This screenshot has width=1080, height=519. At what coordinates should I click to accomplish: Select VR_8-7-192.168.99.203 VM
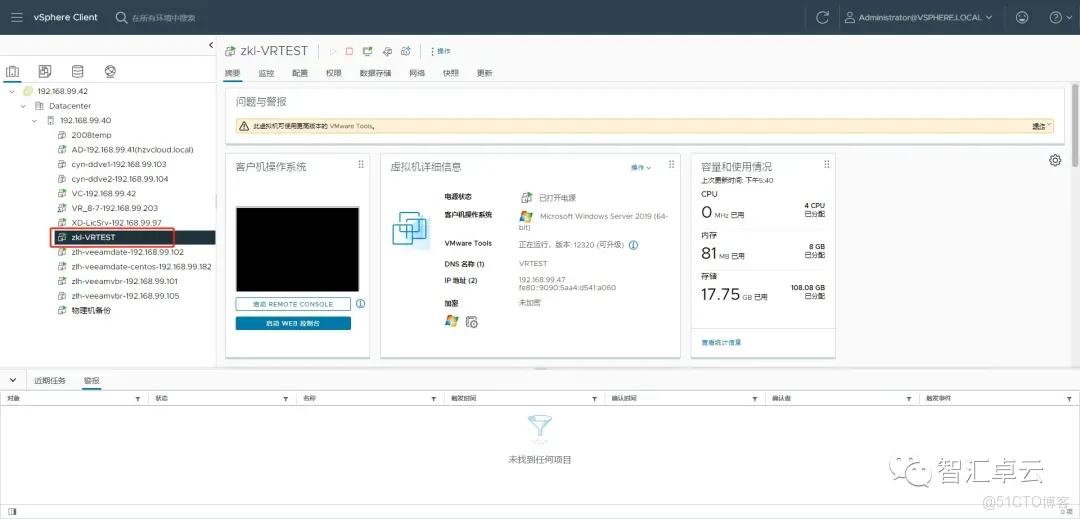[x=114, y=208]
